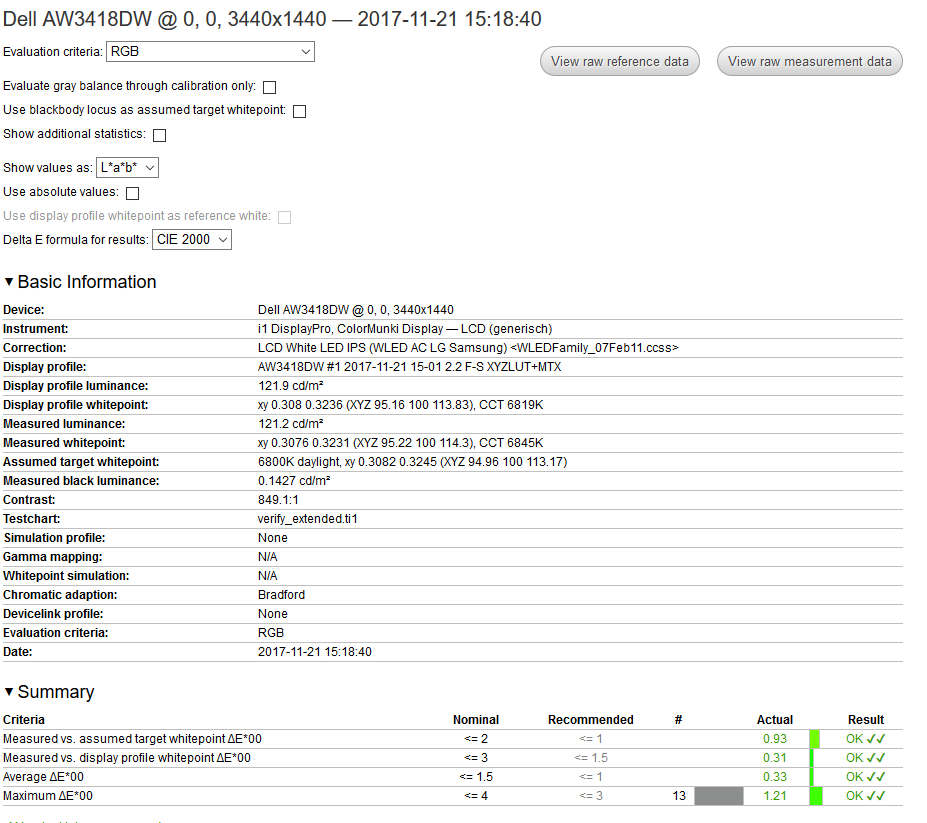Open the Show values as L*a*b* dropdown
The width and height of the screenshot is (927, 823).
tap(127, 168)
